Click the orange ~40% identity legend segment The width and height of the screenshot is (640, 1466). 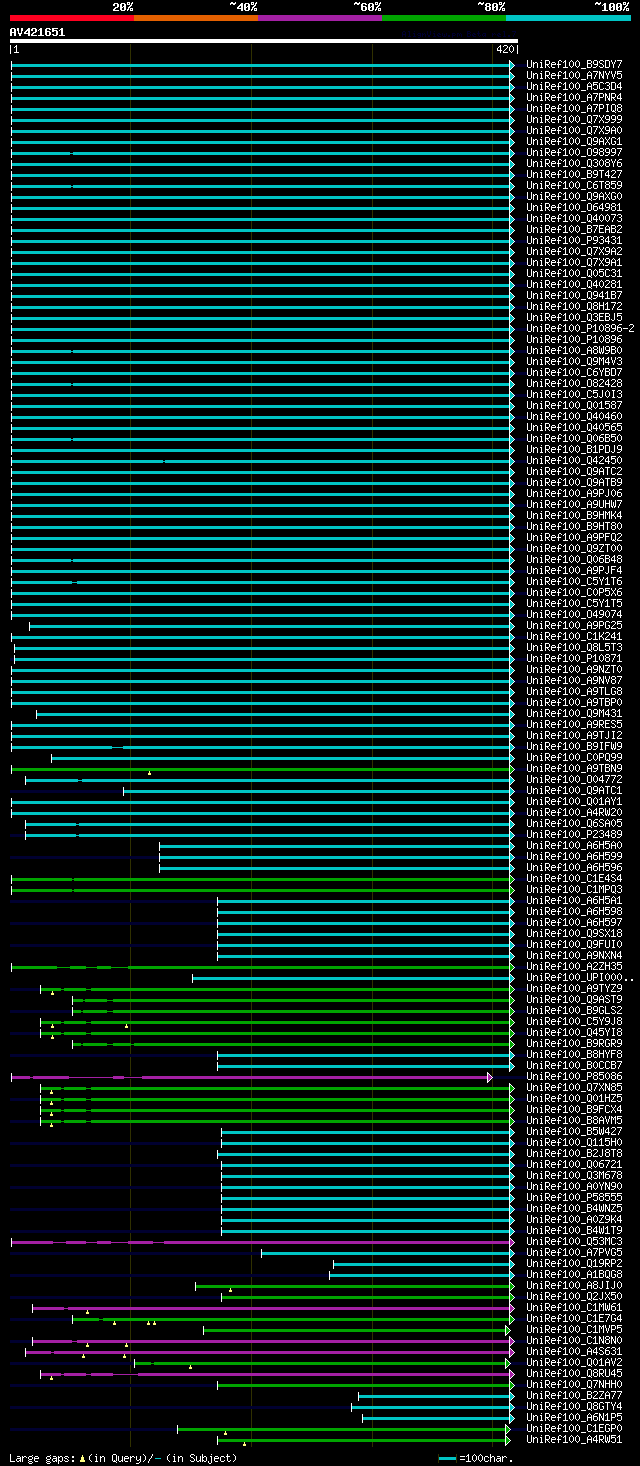pyautogui.click(x=195, y=17)
